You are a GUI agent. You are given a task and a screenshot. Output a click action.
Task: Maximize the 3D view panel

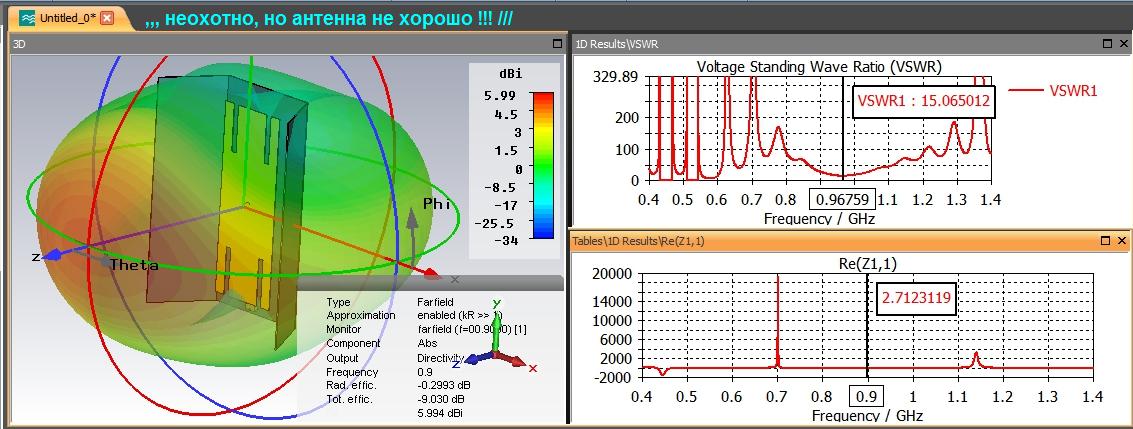(557, 43)
